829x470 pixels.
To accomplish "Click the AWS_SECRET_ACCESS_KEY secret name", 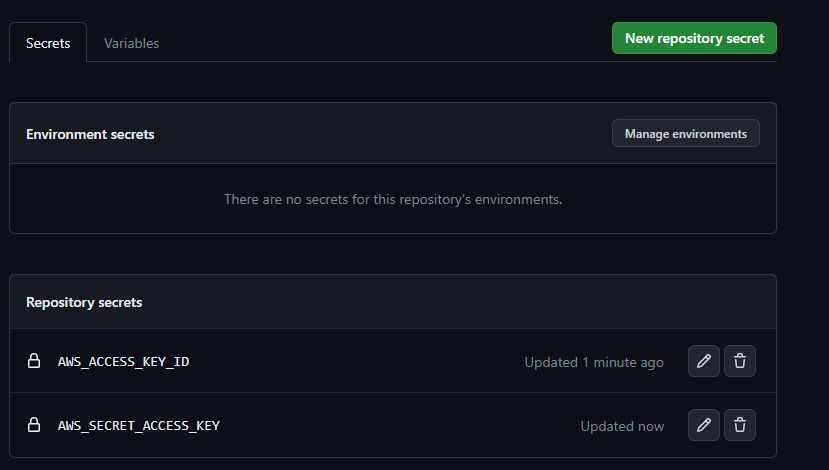I will click(x=139, y=426).
